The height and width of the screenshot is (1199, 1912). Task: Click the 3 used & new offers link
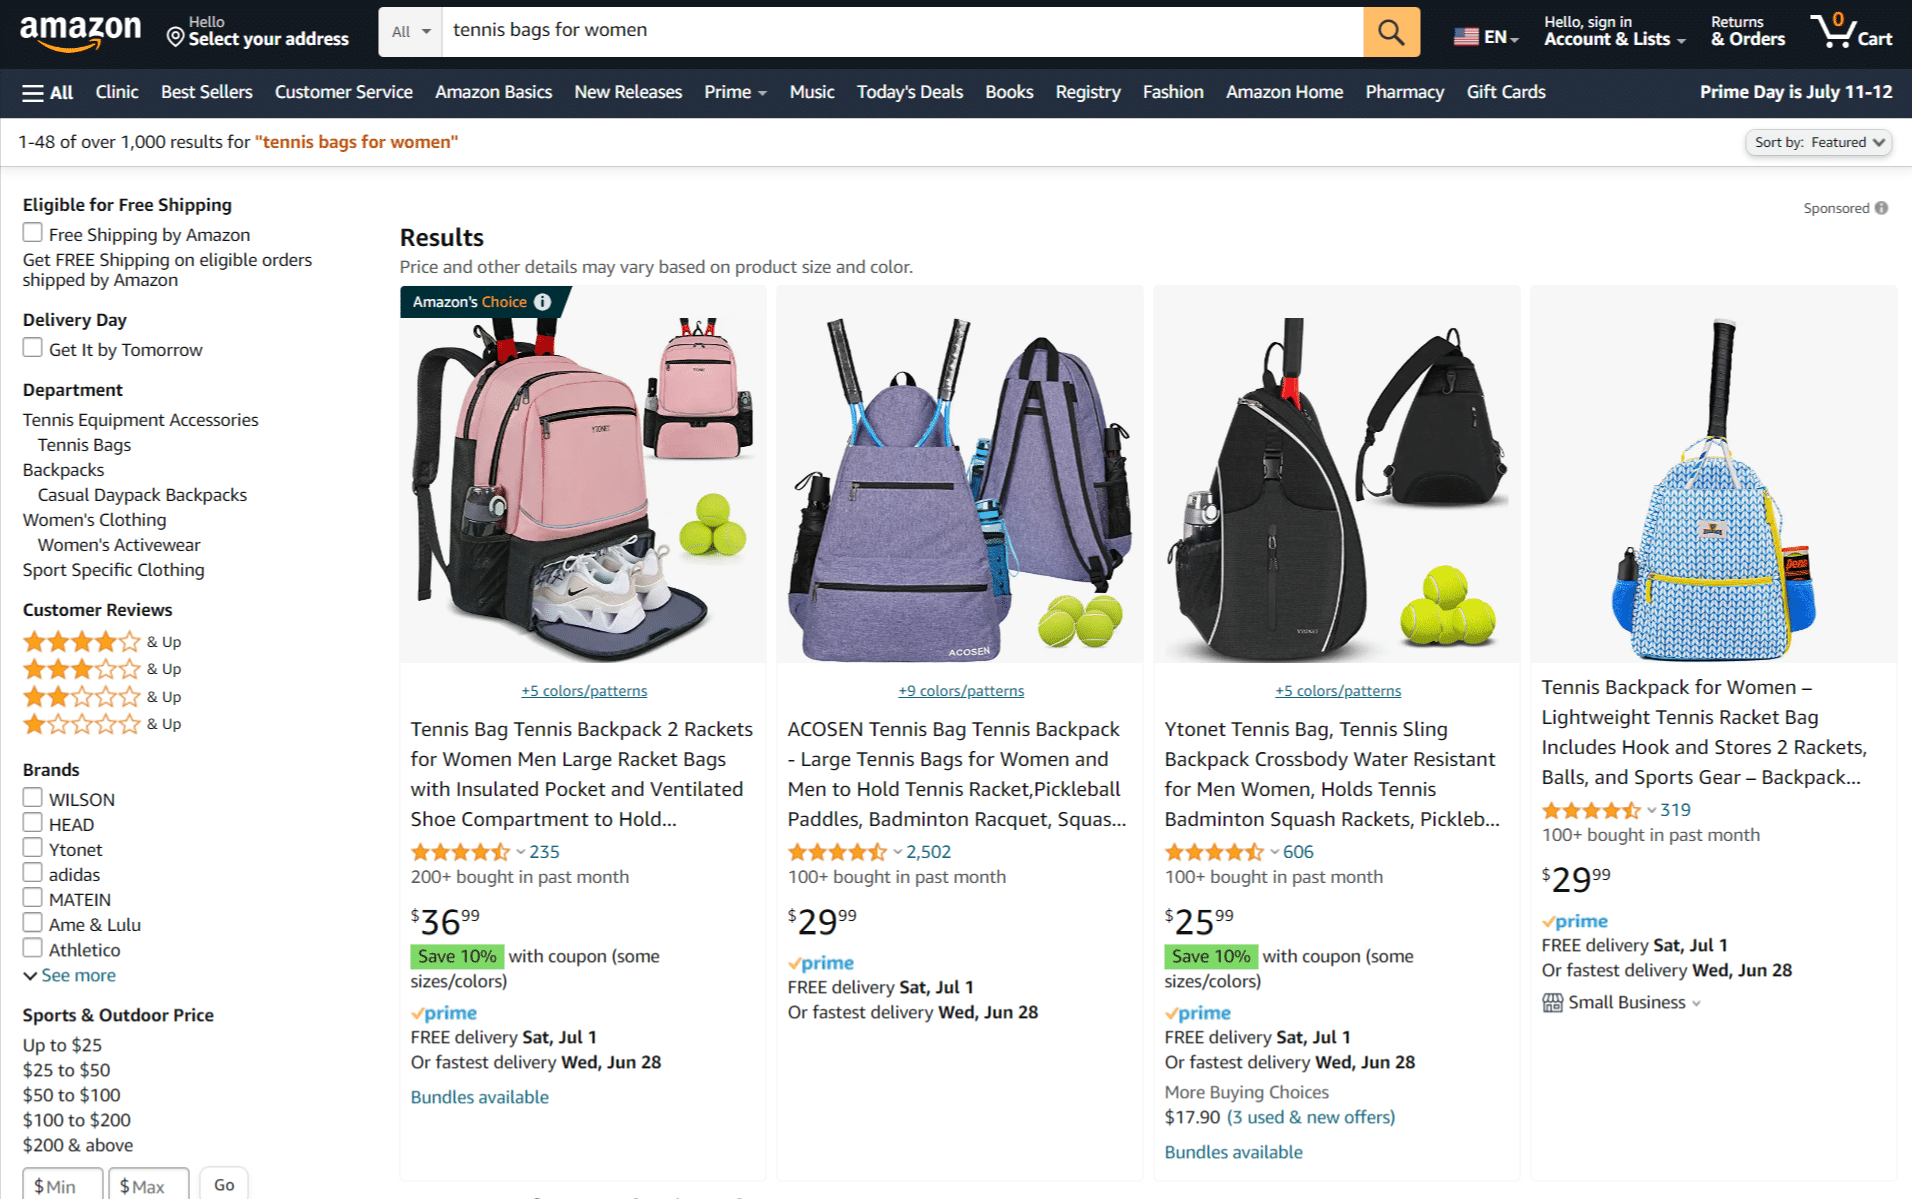(x=1310, y=1117)
